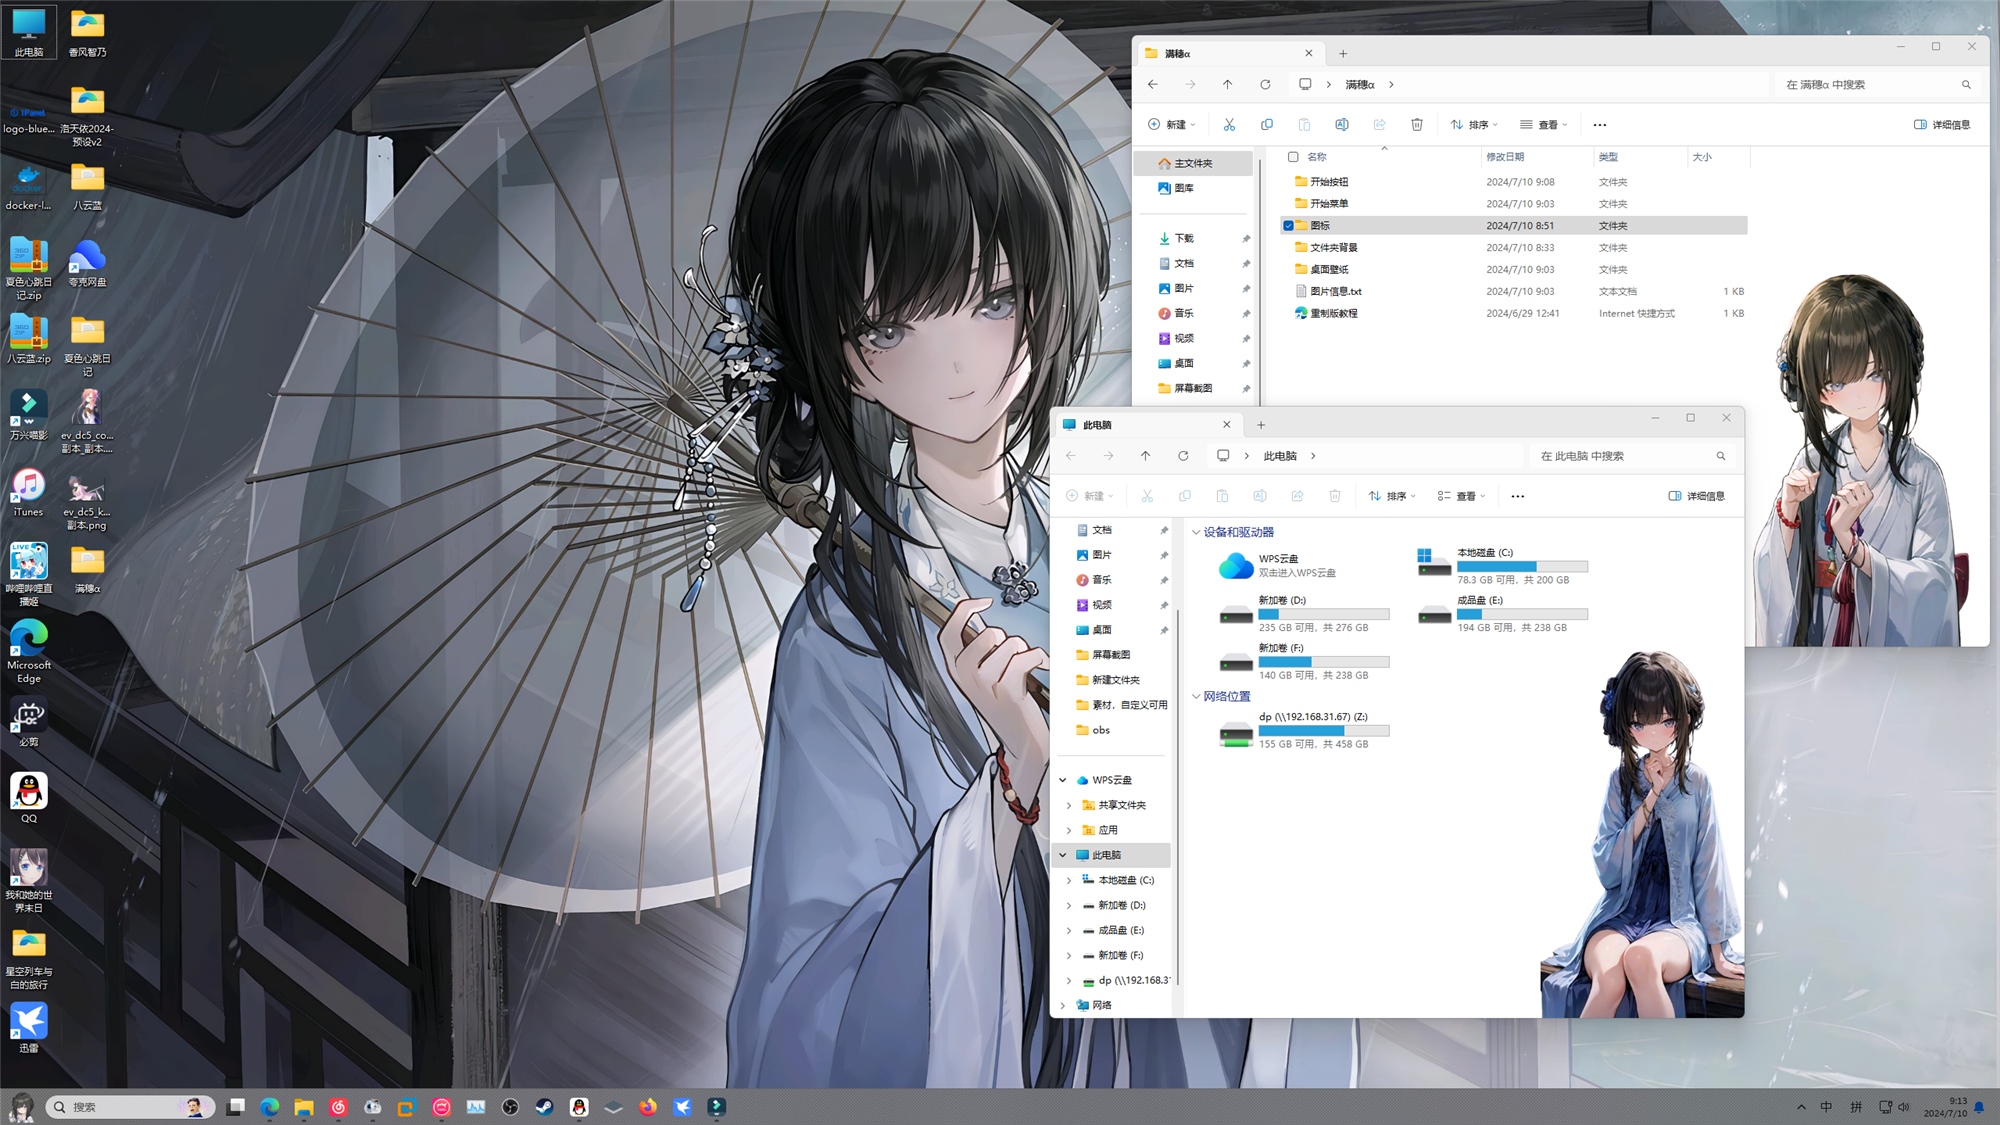Add a new tab in 此电脑 window
The image size is (2000, 1125).
tap(1261, 425)
